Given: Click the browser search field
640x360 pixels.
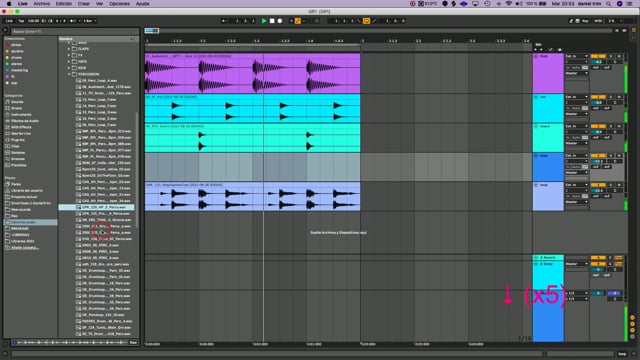Looking at the screenshot, I should click(x=74, y=31).
